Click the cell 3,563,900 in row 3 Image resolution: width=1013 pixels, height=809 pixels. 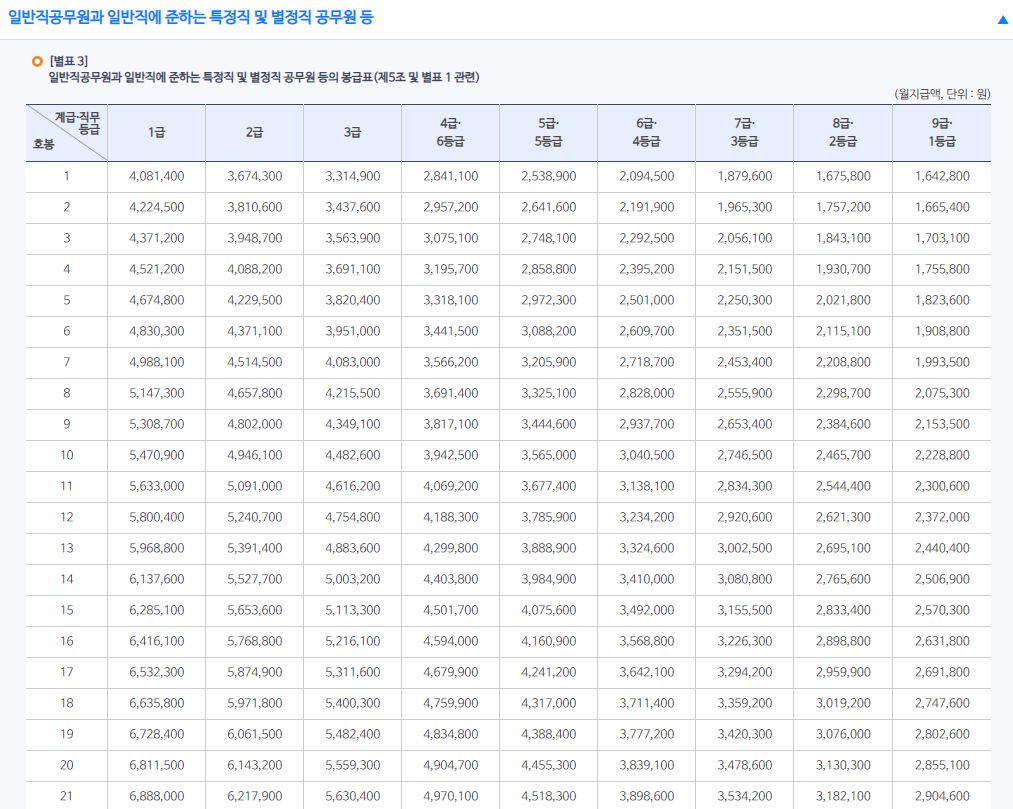352,238
